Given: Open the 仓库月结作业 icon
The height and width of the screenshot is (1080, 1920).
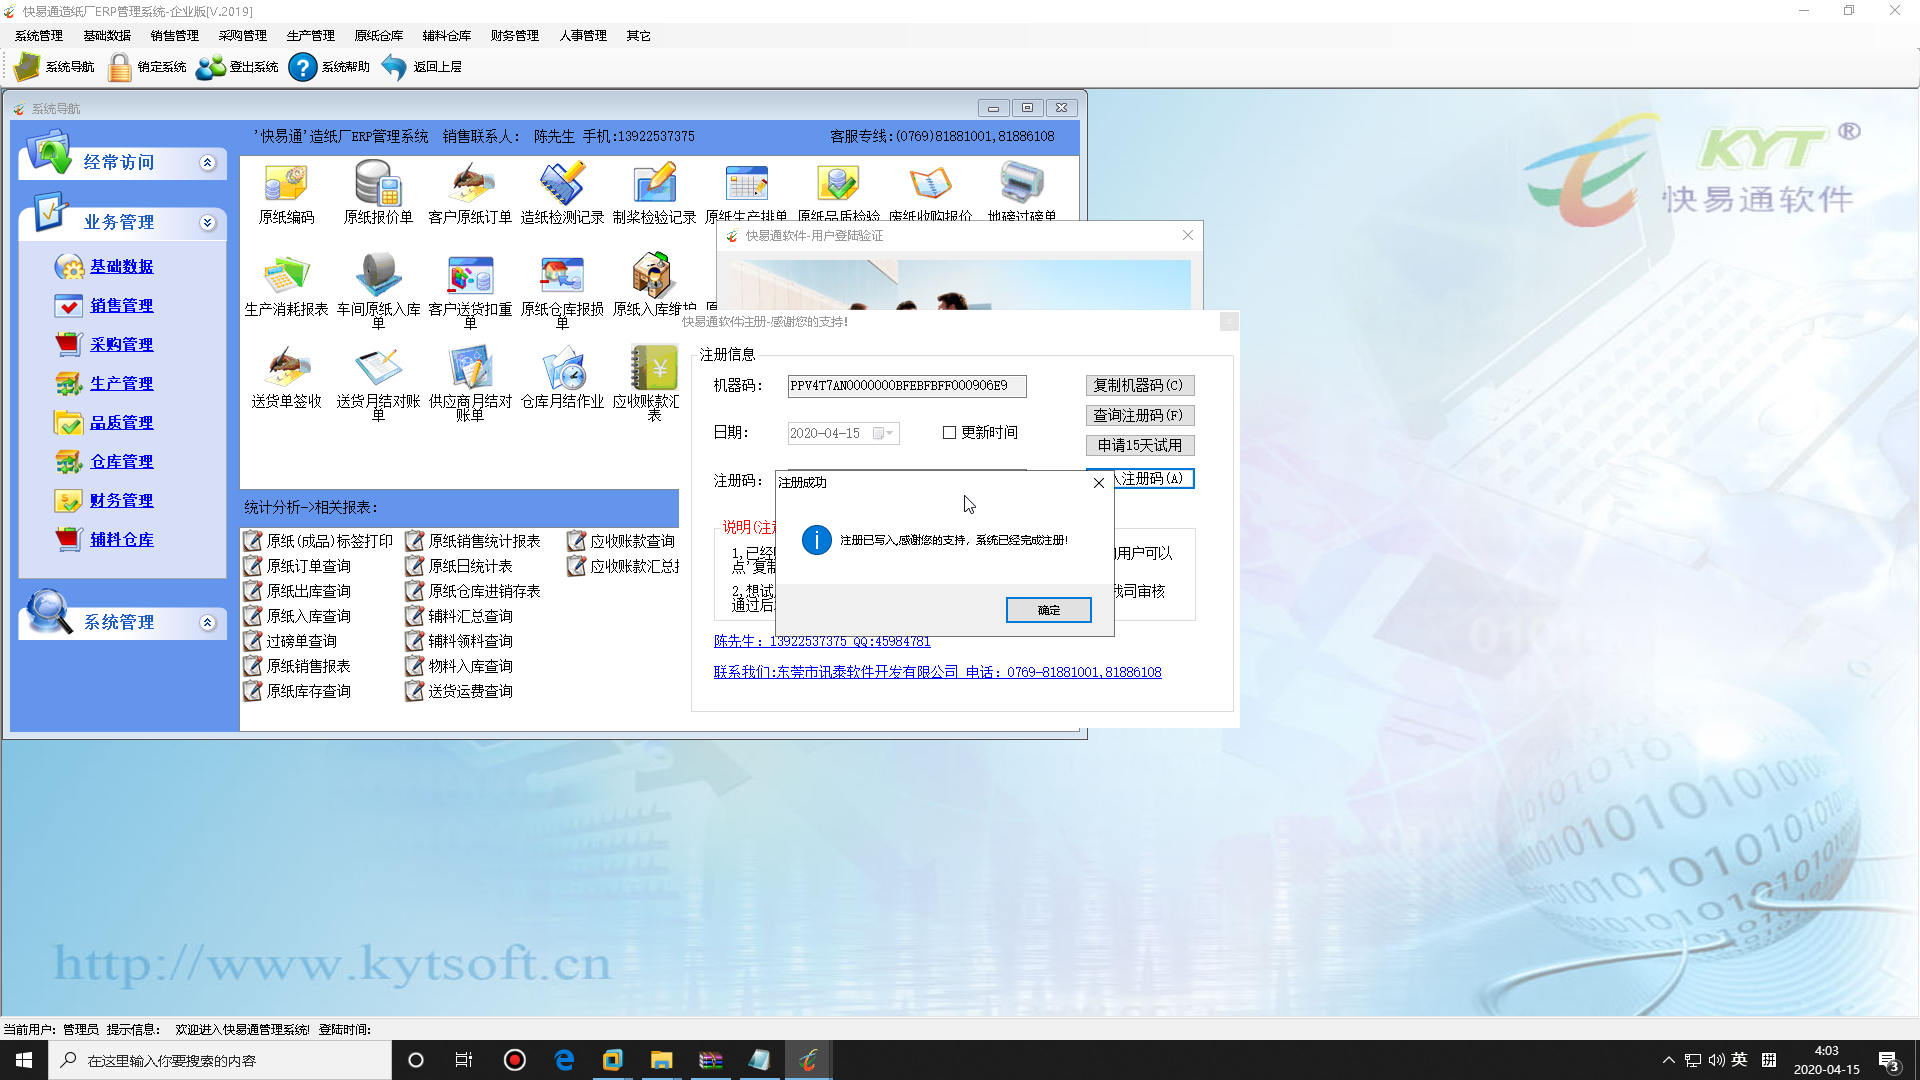Looking at the screenshot, I should (562, 369).
